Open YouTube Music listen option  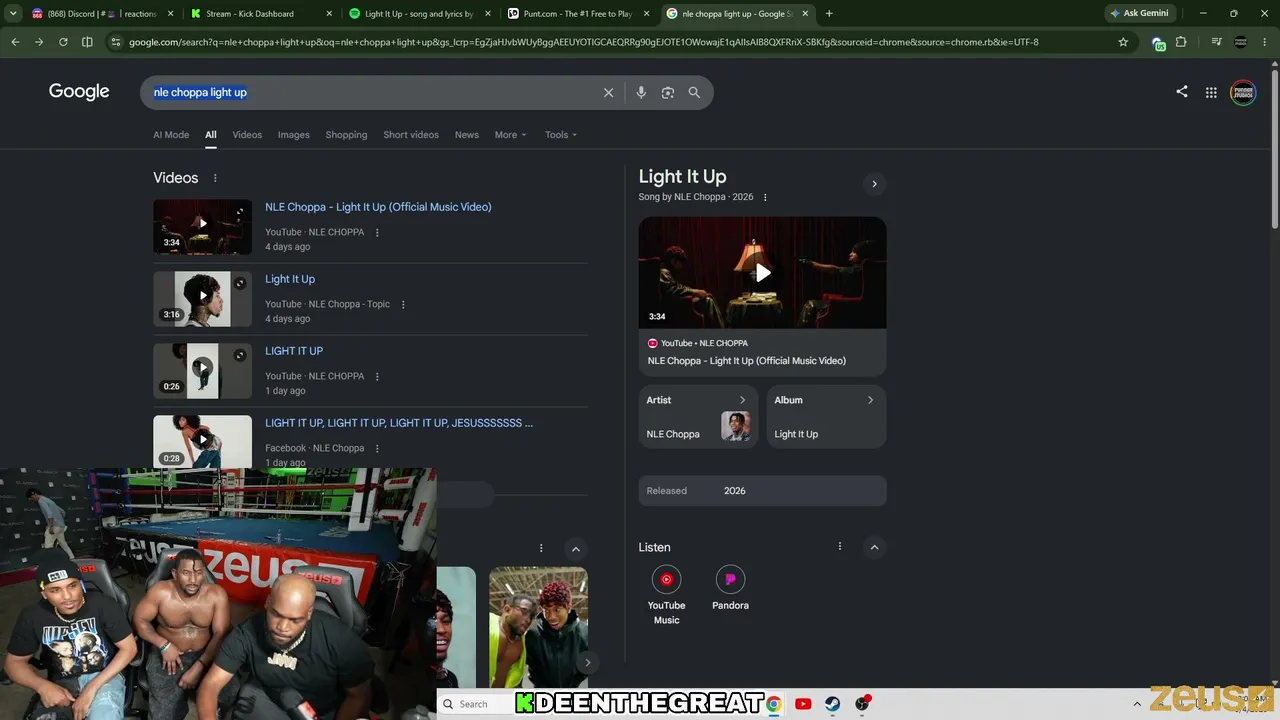click(666, 595)
